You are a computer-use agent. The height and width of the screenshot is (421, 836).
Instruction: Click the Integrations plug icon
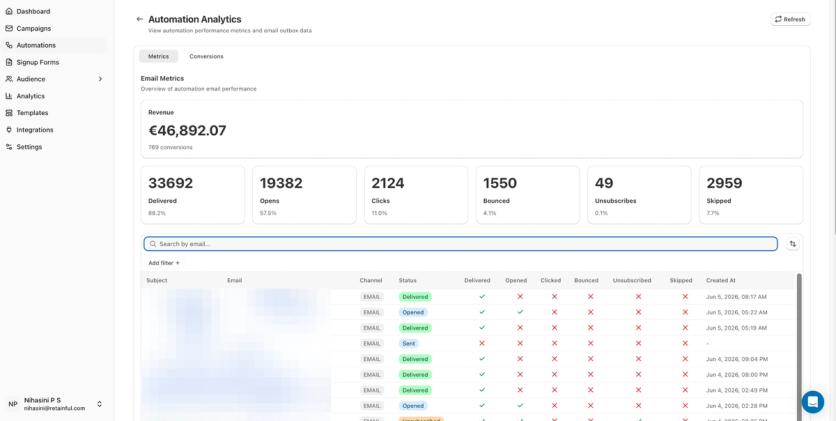(x=9, y=129)
